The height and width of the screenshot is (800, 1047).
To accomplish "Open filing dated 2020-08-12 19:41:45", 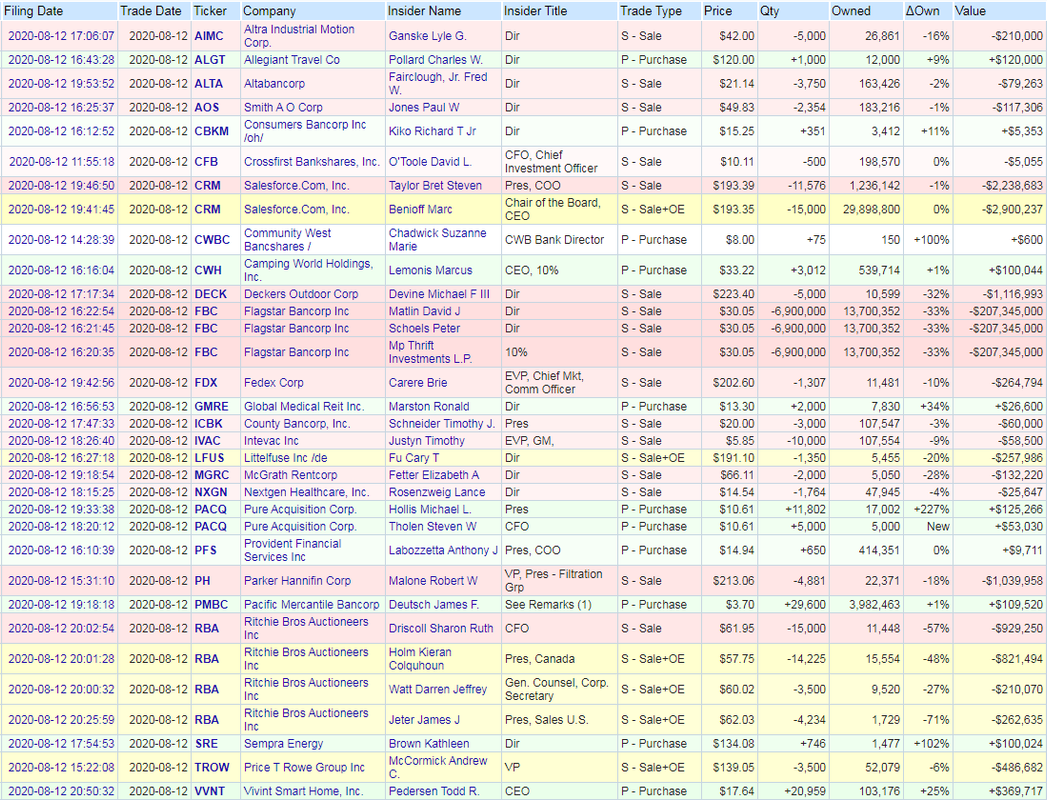I will tap(61, 210).
